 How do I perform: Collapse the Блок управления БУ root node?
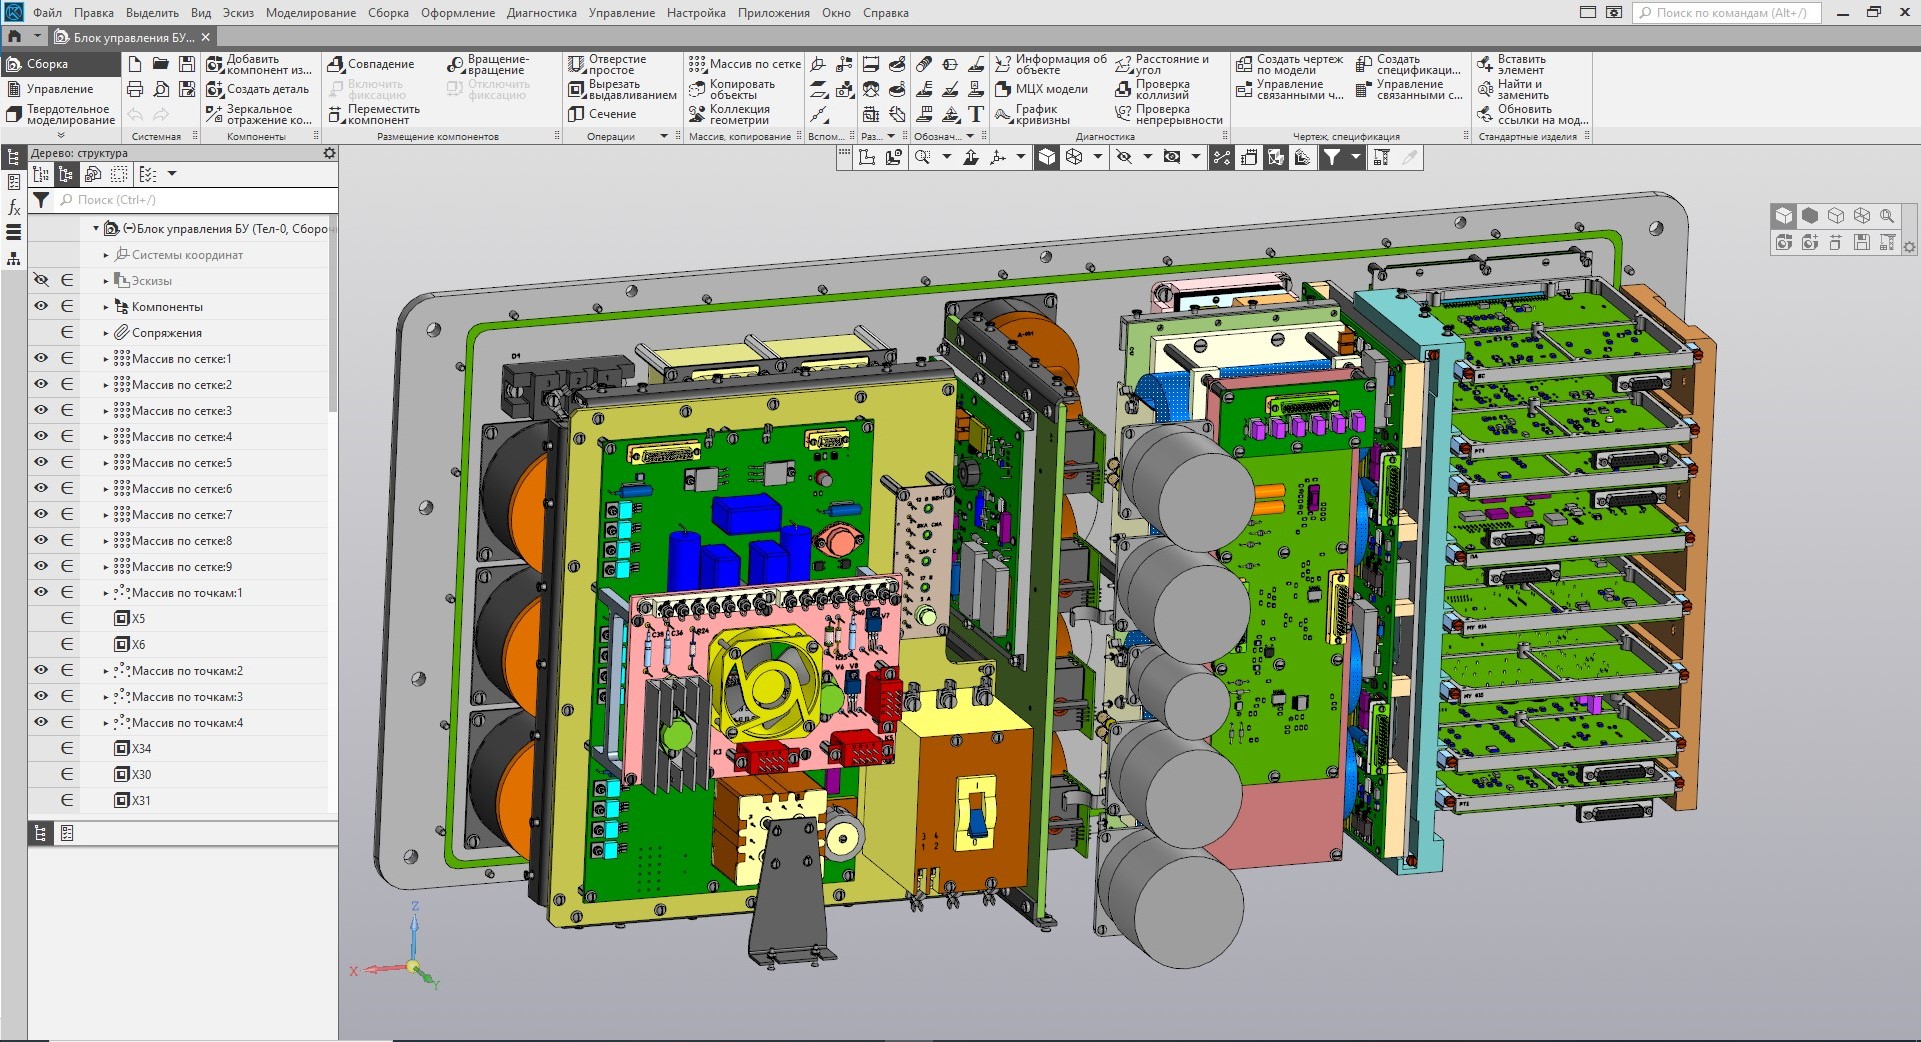pyautogui.click(x=96, y=229)
